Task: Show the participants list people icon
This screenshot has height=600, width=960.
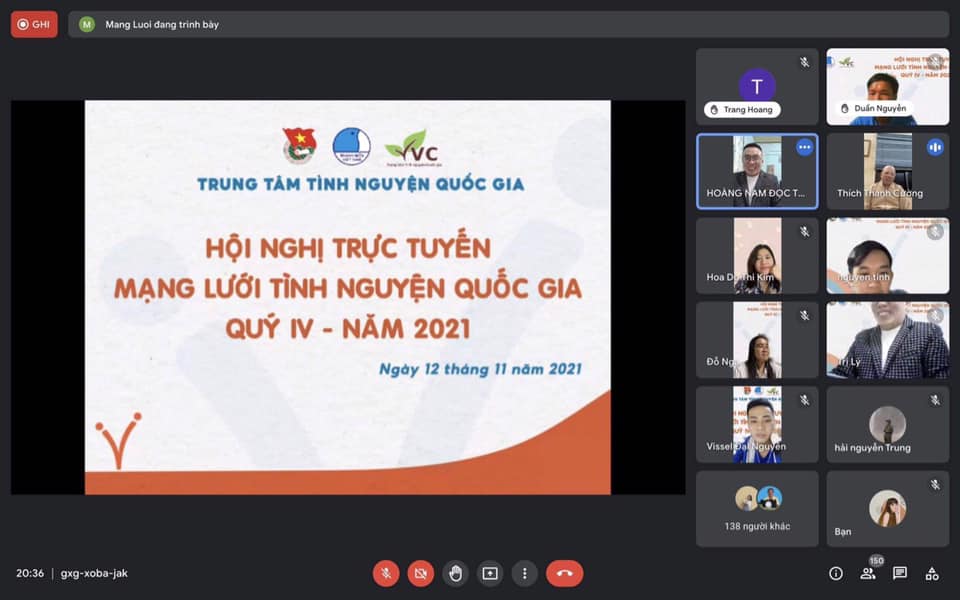Action: tap(868, 573)
